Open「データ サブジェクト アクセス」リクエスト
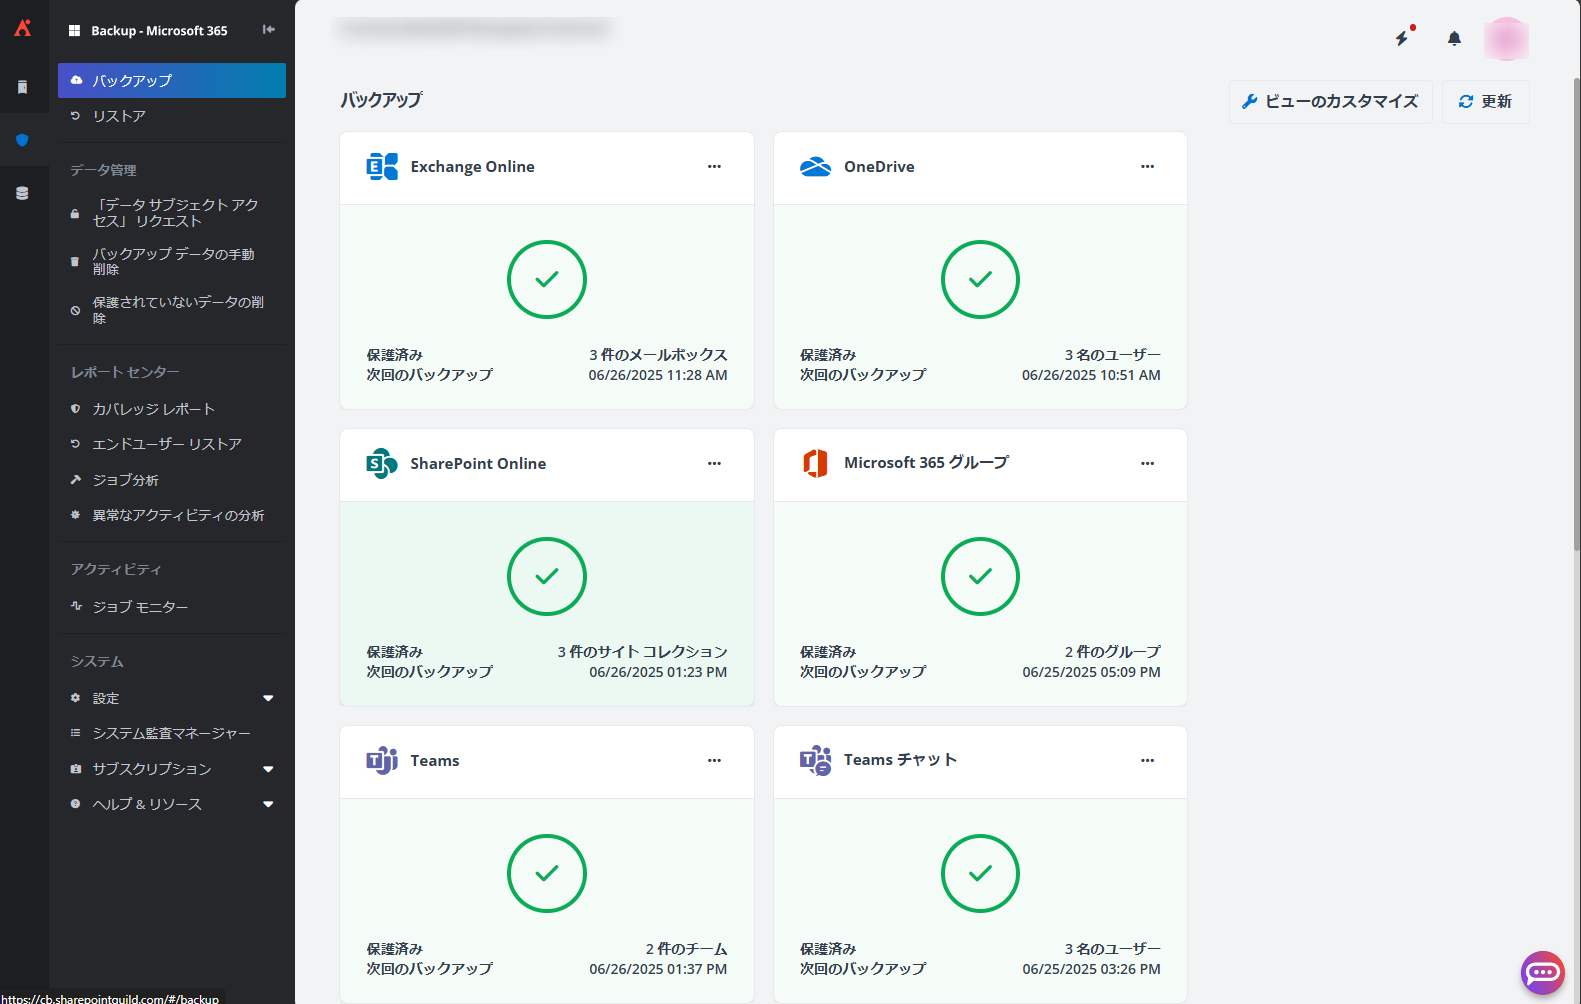Screen dimensions: 1581x1004 point(172,213)
